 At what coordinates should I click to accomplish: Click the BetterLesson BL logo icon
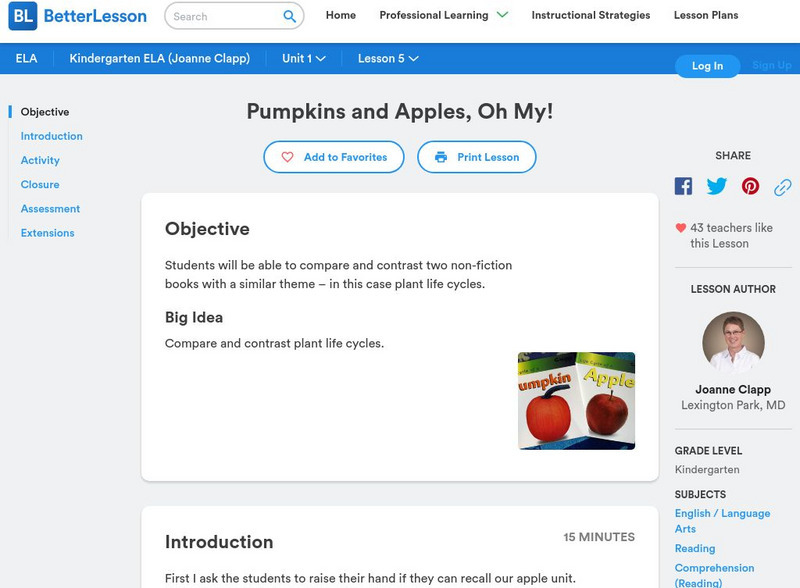coord(22,16)
